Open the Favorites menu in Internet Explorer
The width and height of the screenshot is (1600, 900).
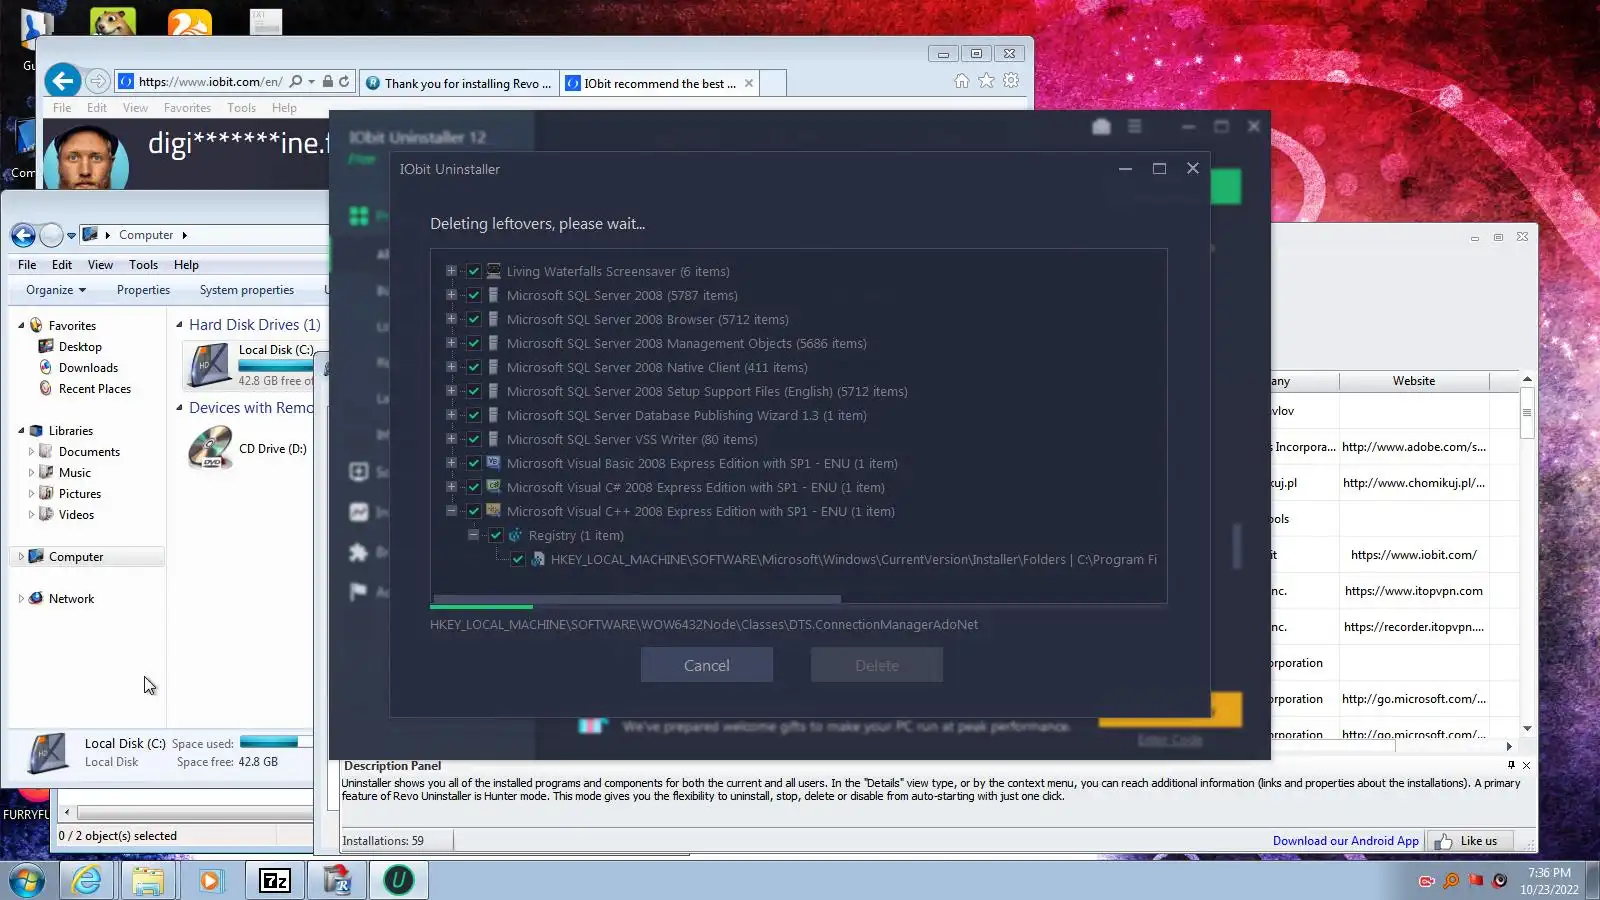[187, 108]
